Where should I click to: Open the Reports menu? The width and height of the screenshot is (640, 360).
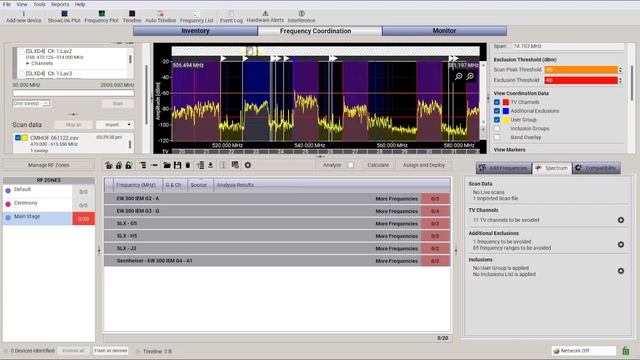[60, 4]
